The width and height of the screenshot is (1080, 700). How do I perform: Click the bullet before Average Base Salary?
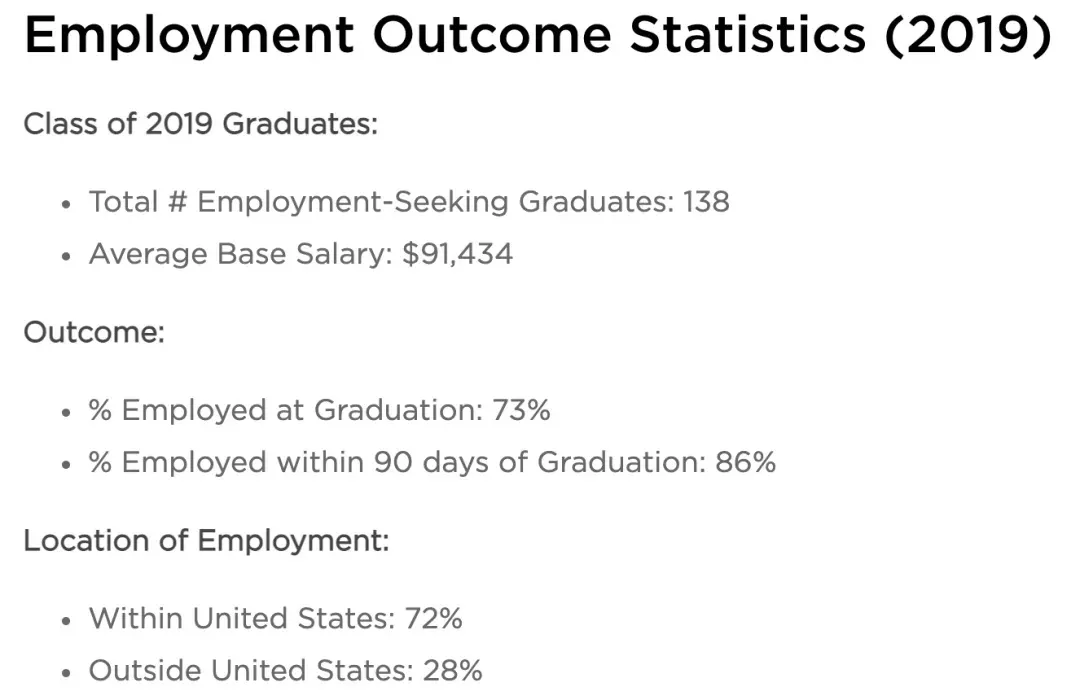[x=66, y=256]
